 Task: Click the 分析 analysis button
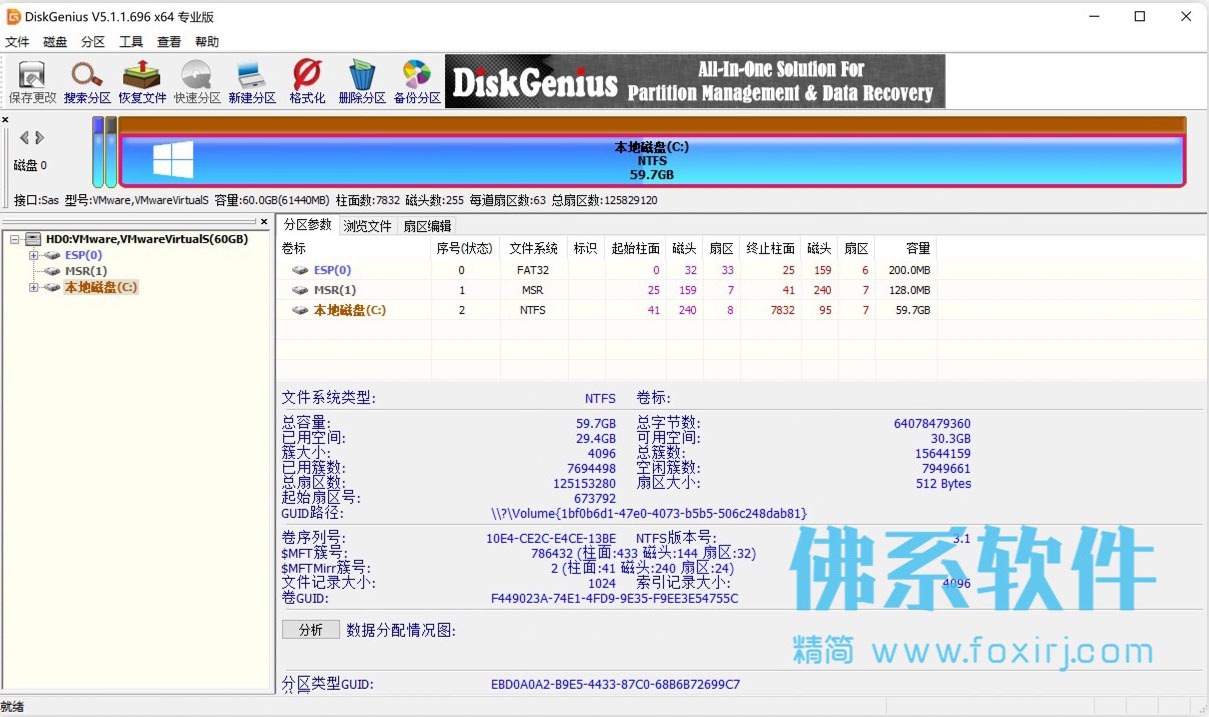[310, 629]
